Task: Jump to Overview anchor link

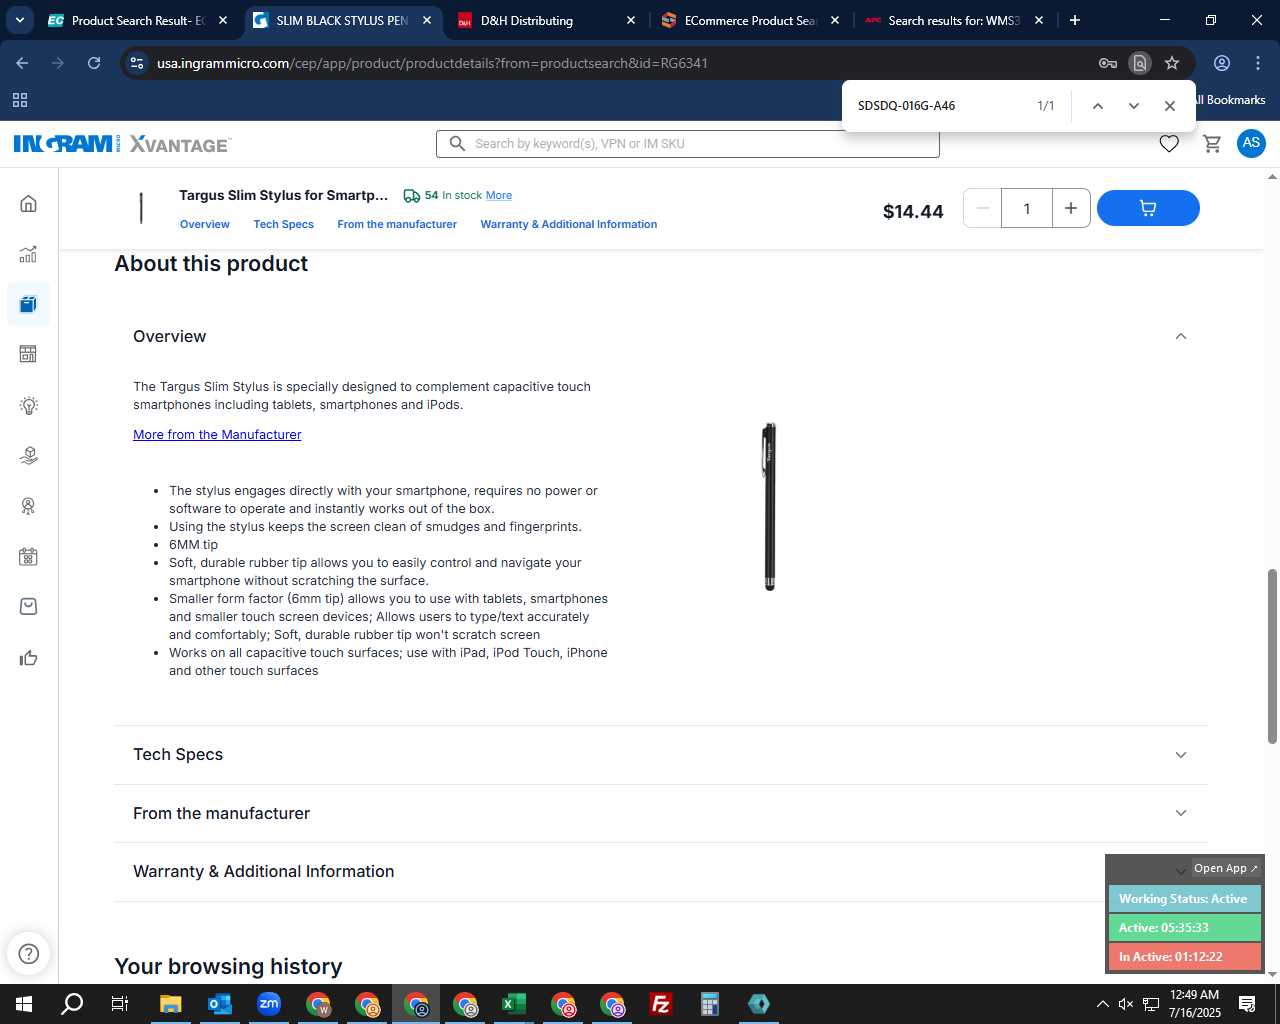Action: (x=204, y=224)
